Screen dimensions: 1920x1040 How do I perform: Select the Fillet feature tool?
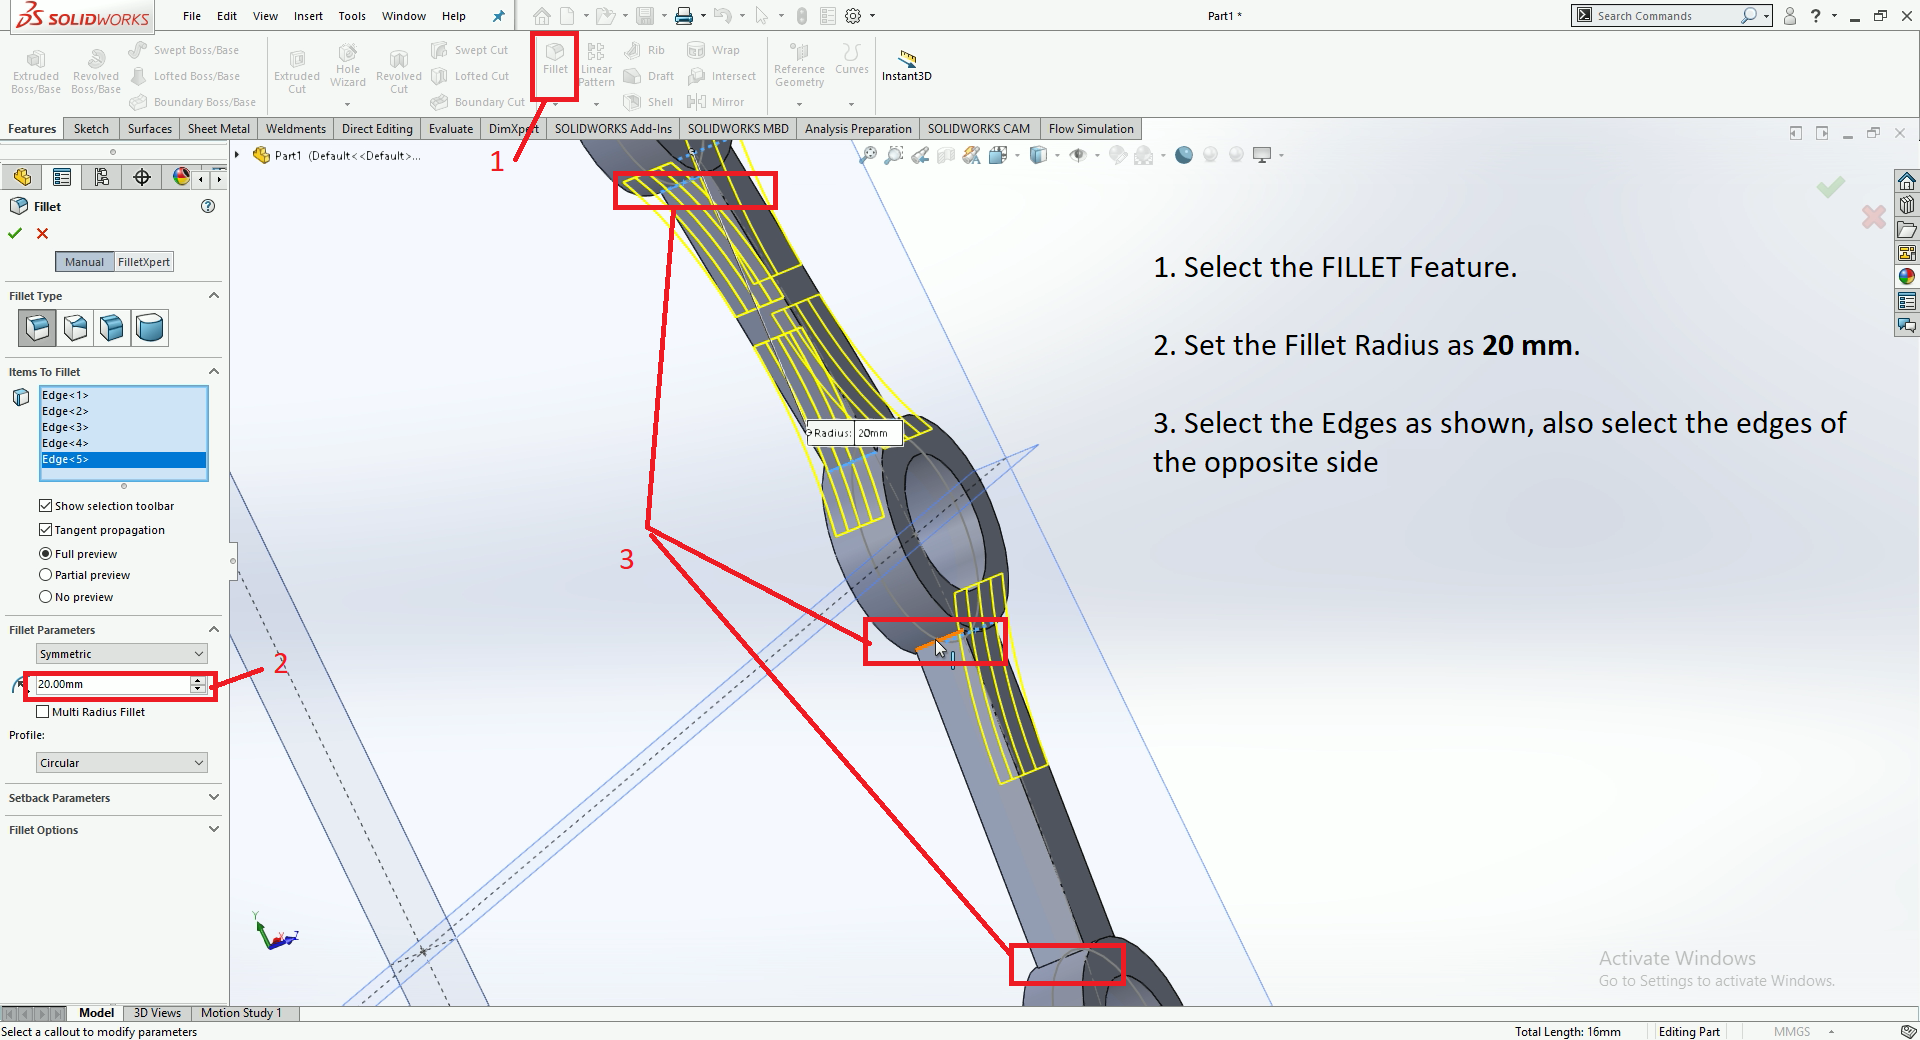[555, 58]
